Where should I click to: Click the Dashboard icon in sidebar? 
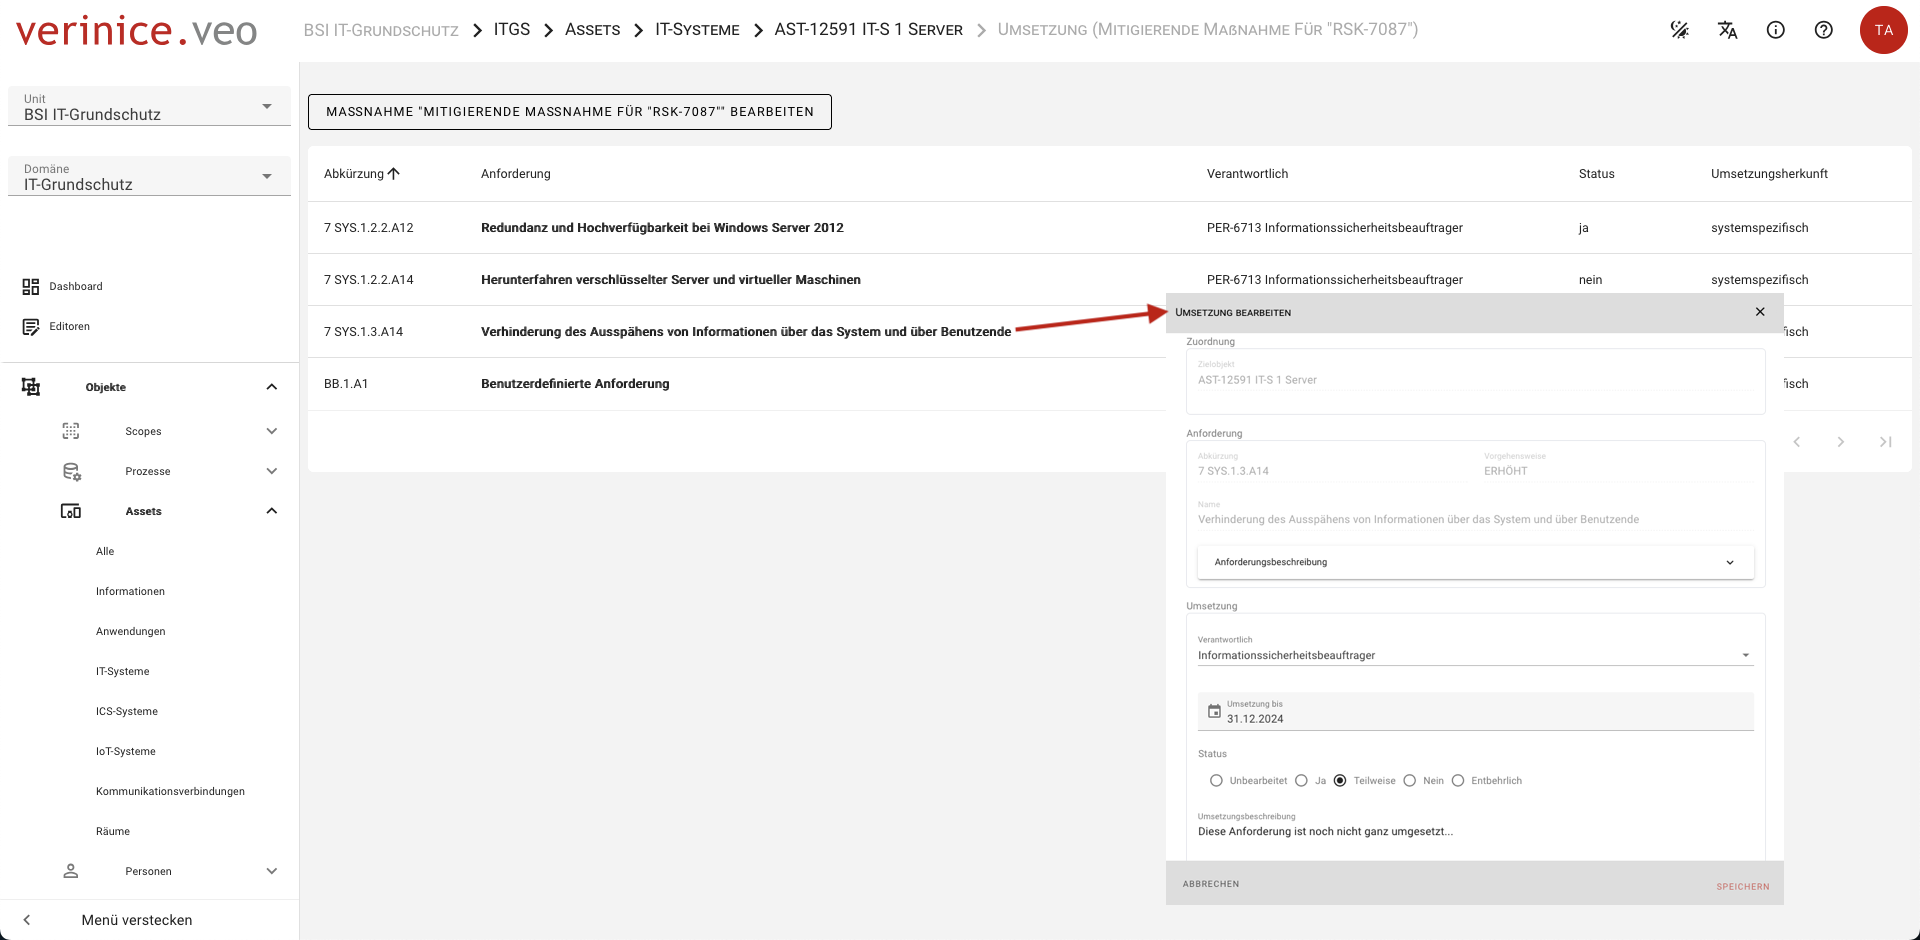pos(31,287)
